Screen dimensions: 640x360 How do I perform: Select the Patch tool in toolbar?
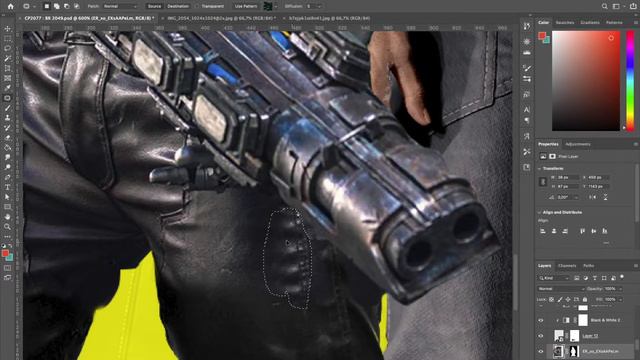(7, 98)
